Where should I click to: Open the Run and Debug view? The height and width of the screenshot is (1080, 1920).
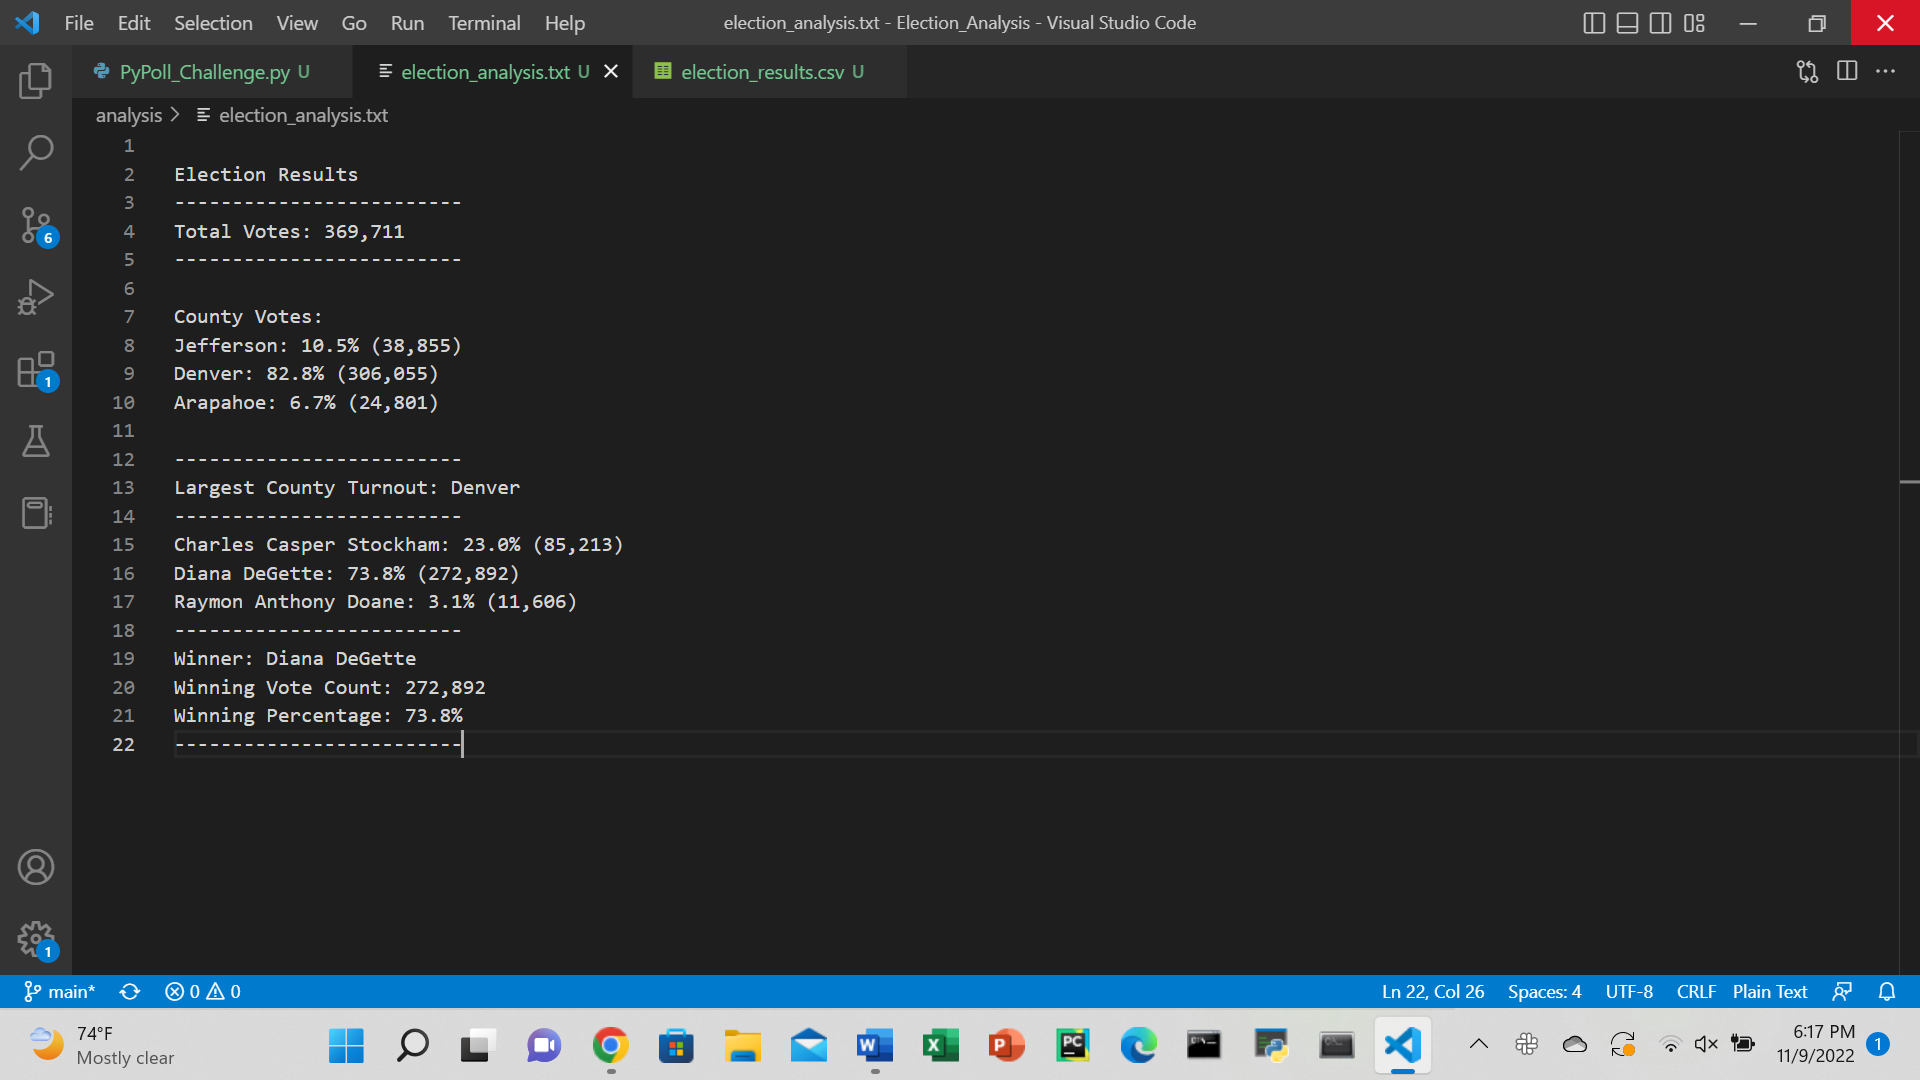click(36, 296)
